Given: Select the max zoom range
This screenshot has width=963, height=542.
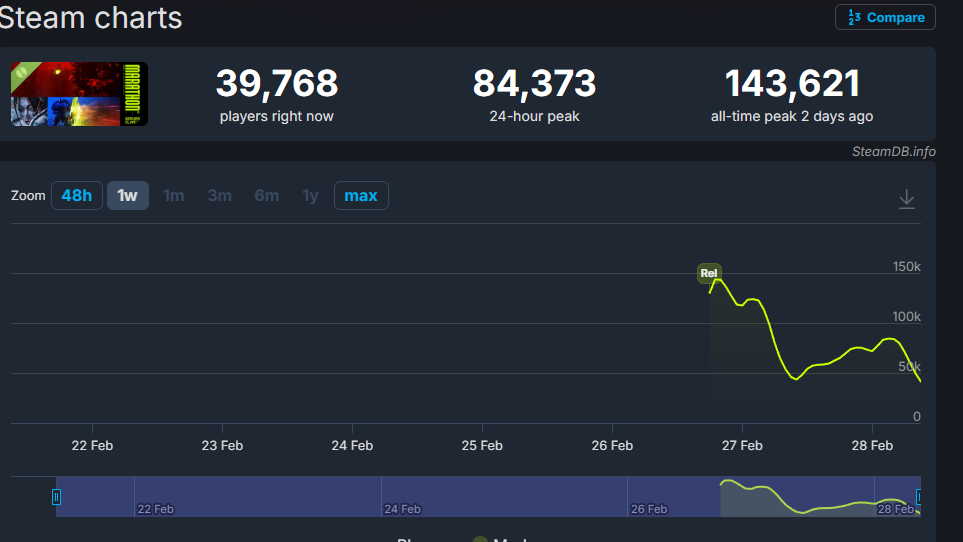Looking at the screenshot, I should (x=361, y=195).
